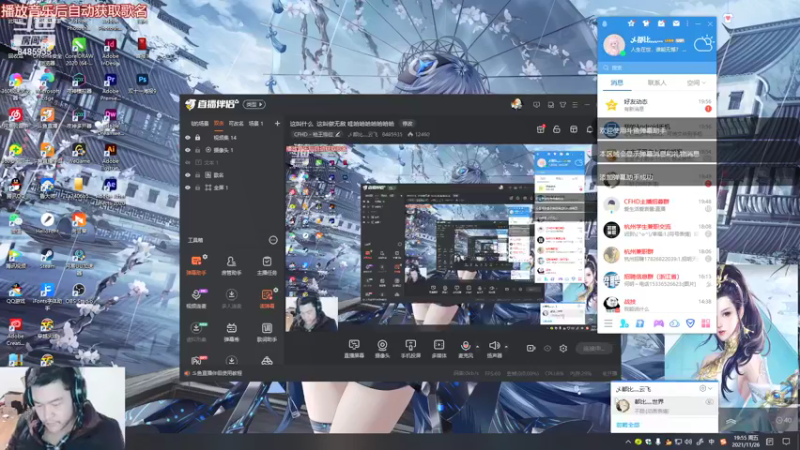
Task: Hide the 摄像头 1 source
Action: tap(188, 150)
